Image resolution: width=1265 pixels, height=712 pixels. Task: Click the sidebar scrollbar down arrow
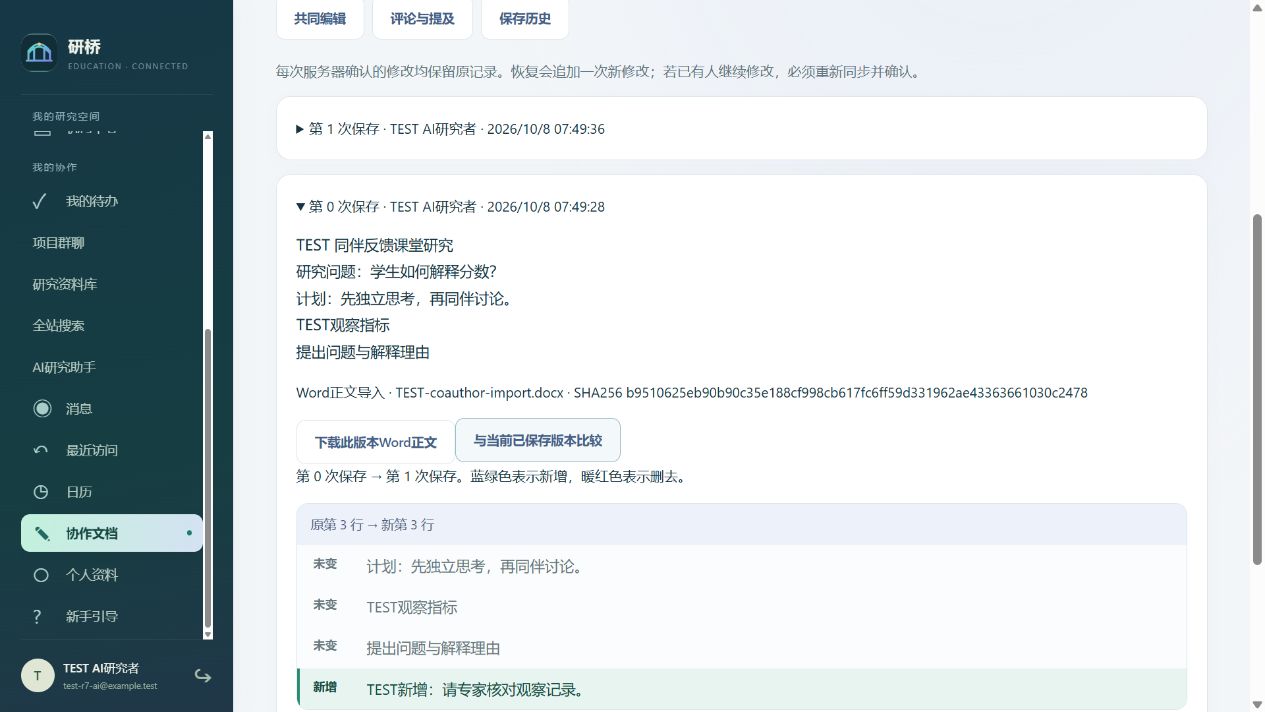pyautogui.click(x=208, y=634)
